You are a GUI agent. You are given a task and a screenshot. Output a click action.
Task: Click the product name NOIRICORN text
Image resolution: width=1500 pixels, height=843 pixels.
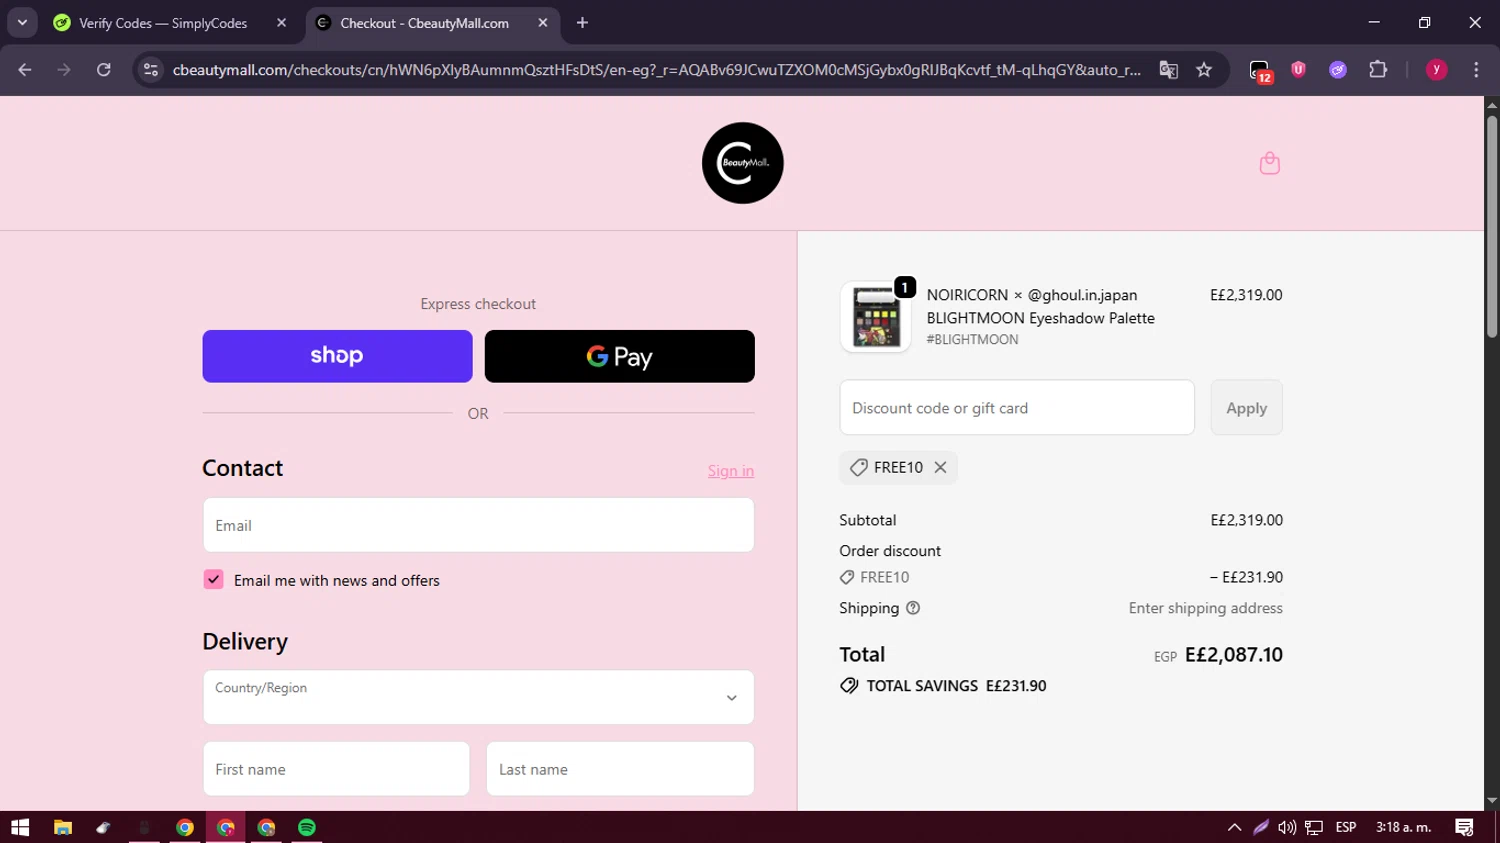click(x=1040, y=306)
